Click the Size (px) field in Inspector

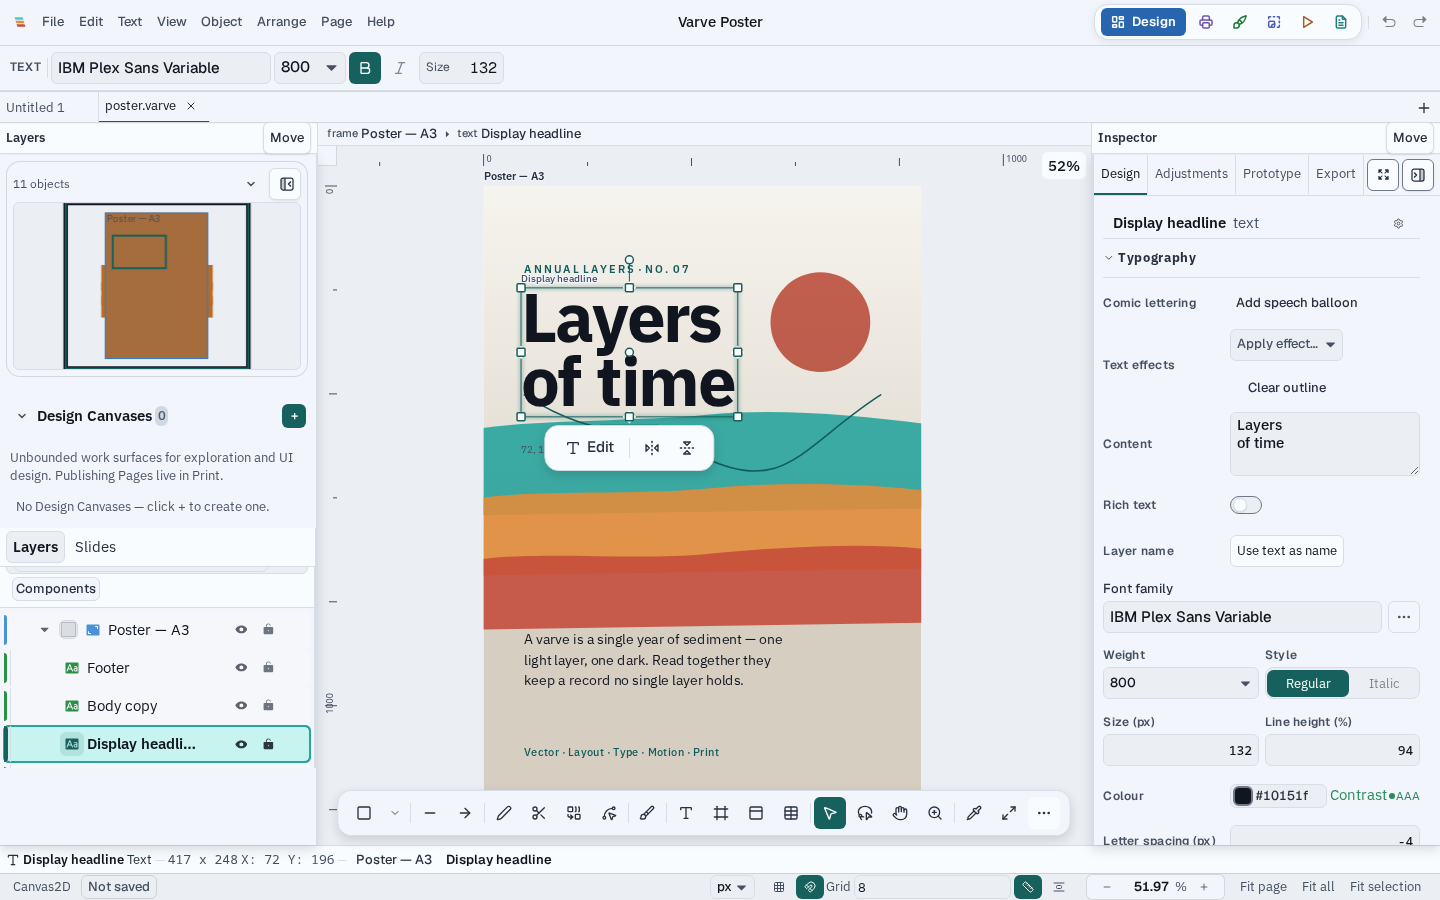click(1181, 750)
